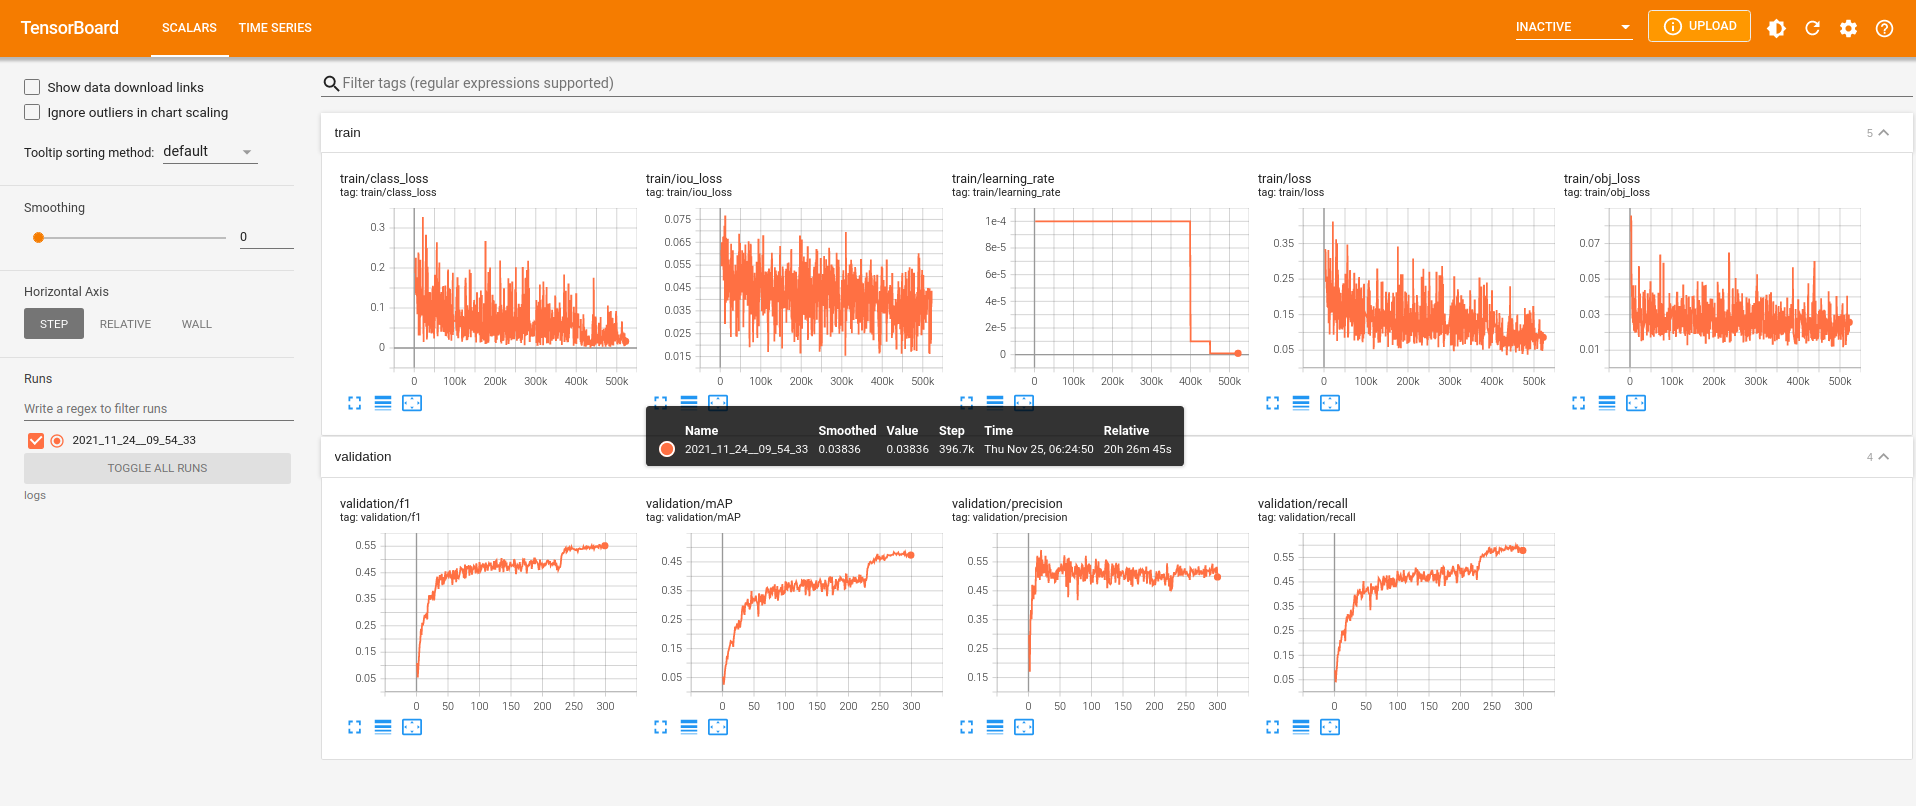Open tooltip sorting method dropdown
Screen dimensions: 1916x806
(x=210, y=152)
